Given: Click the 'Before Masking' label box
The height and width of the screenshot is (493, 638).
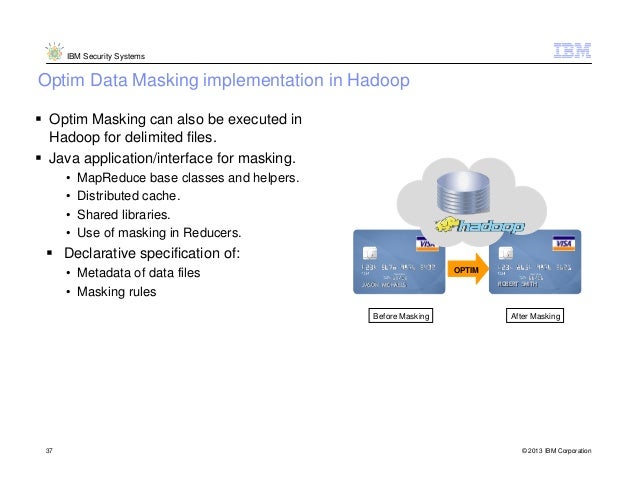Looking at the screenshot, I should tap(401, 316).
